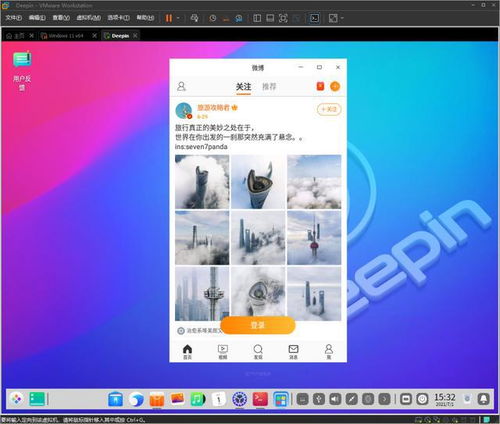Open the Weibo video tab icon
The height and width of the screenshot is (424, 500).
click(223, 351)
